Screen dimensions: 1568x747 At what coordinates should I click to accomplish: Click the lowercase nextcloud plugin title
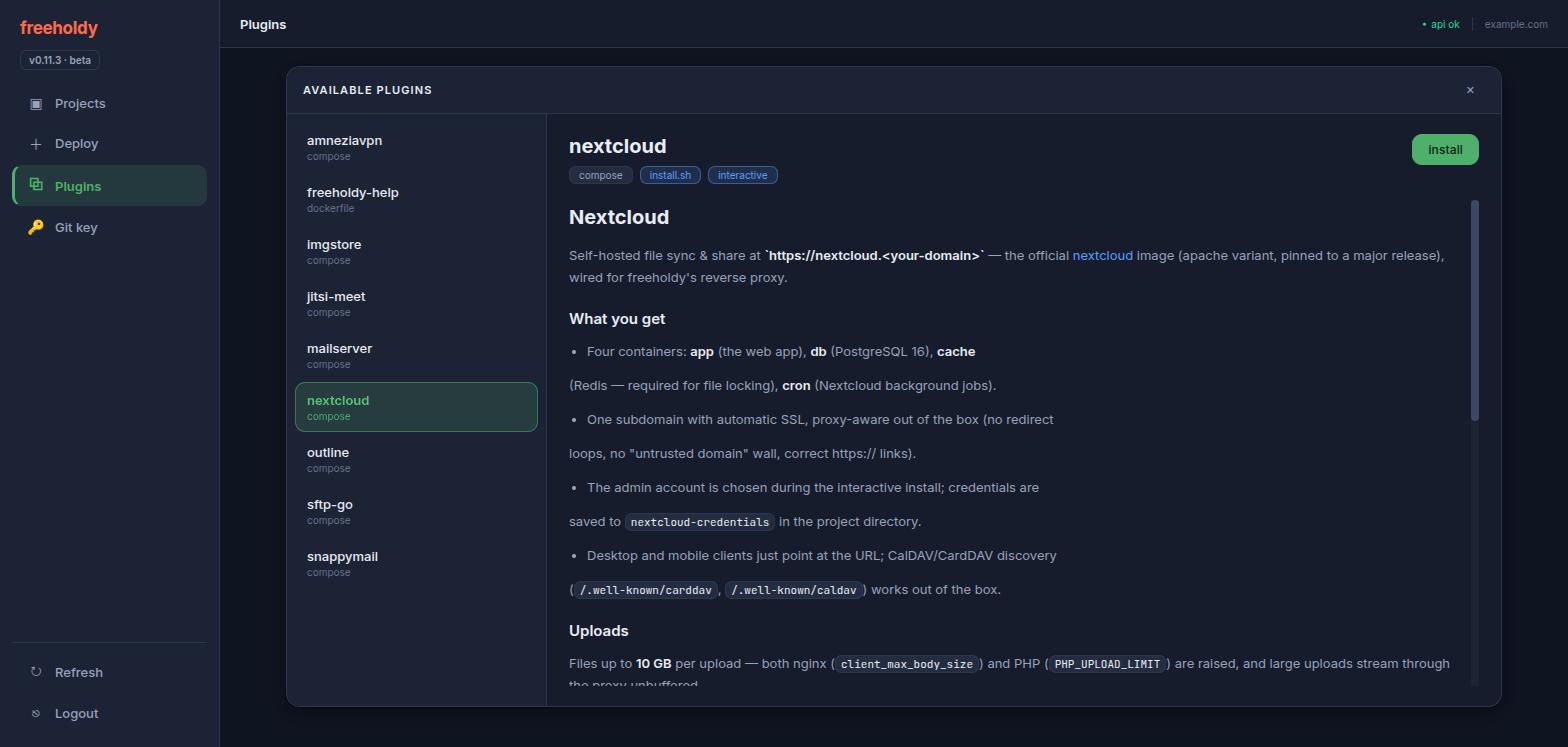pyautogui.click(x=618, y=146)
